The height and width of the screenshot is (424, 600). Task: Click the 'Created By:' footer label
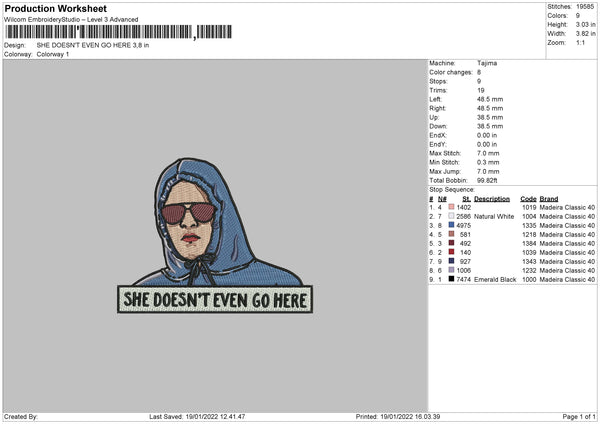(x=21, y=417)
